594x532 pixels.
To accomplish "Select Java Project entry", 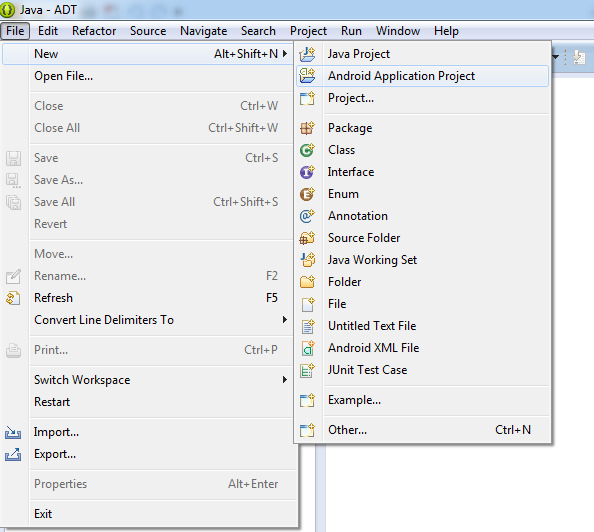I will click(422, 54).
